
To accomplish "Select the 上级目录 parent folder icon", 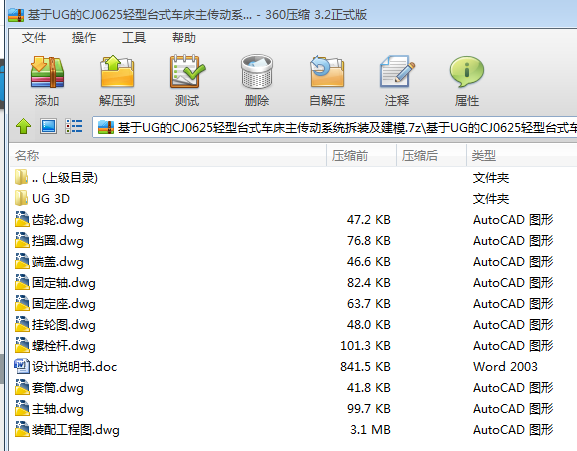I will pos(21,177).
